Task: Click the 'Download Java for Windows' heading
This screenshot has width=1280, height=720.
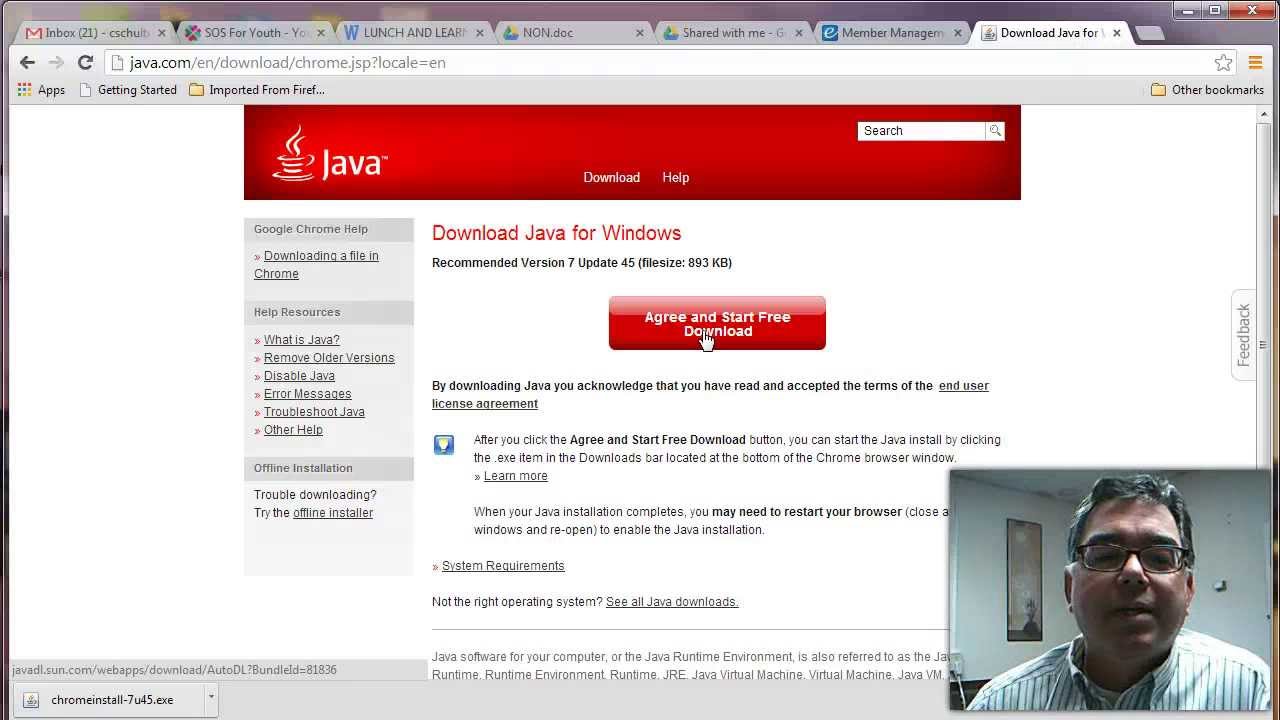Action: point(556,233)
